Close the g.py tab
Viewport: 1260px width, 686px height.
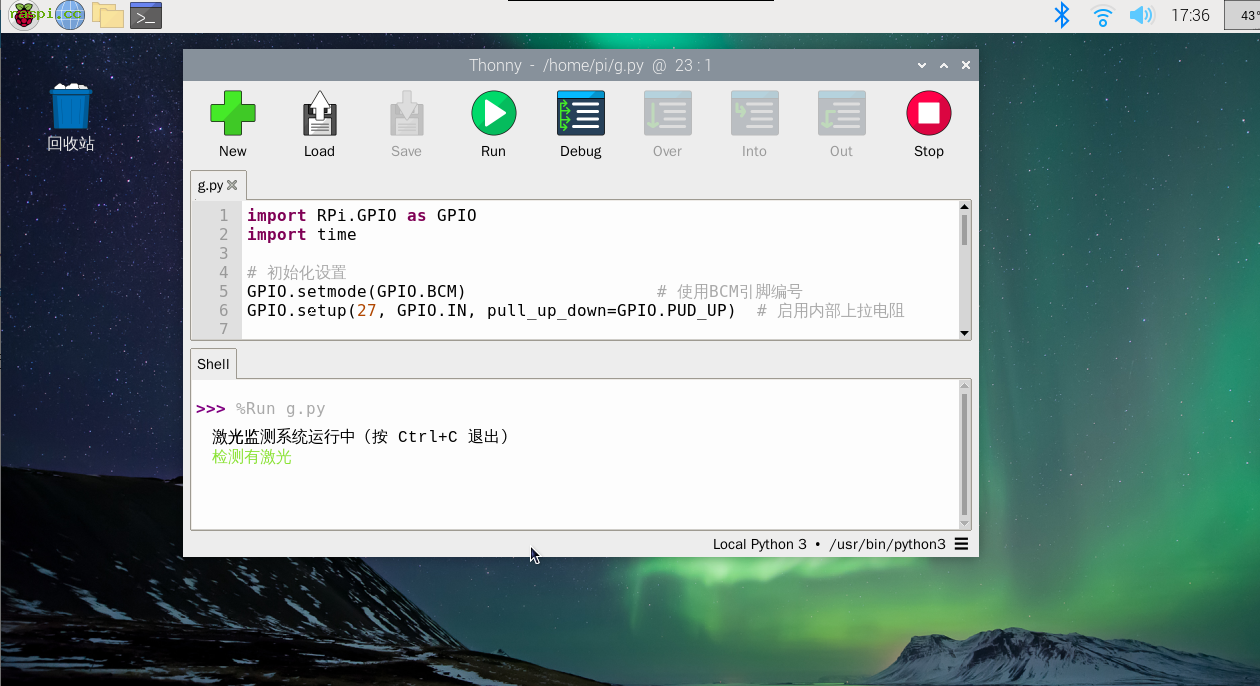(x=233, y=185)
